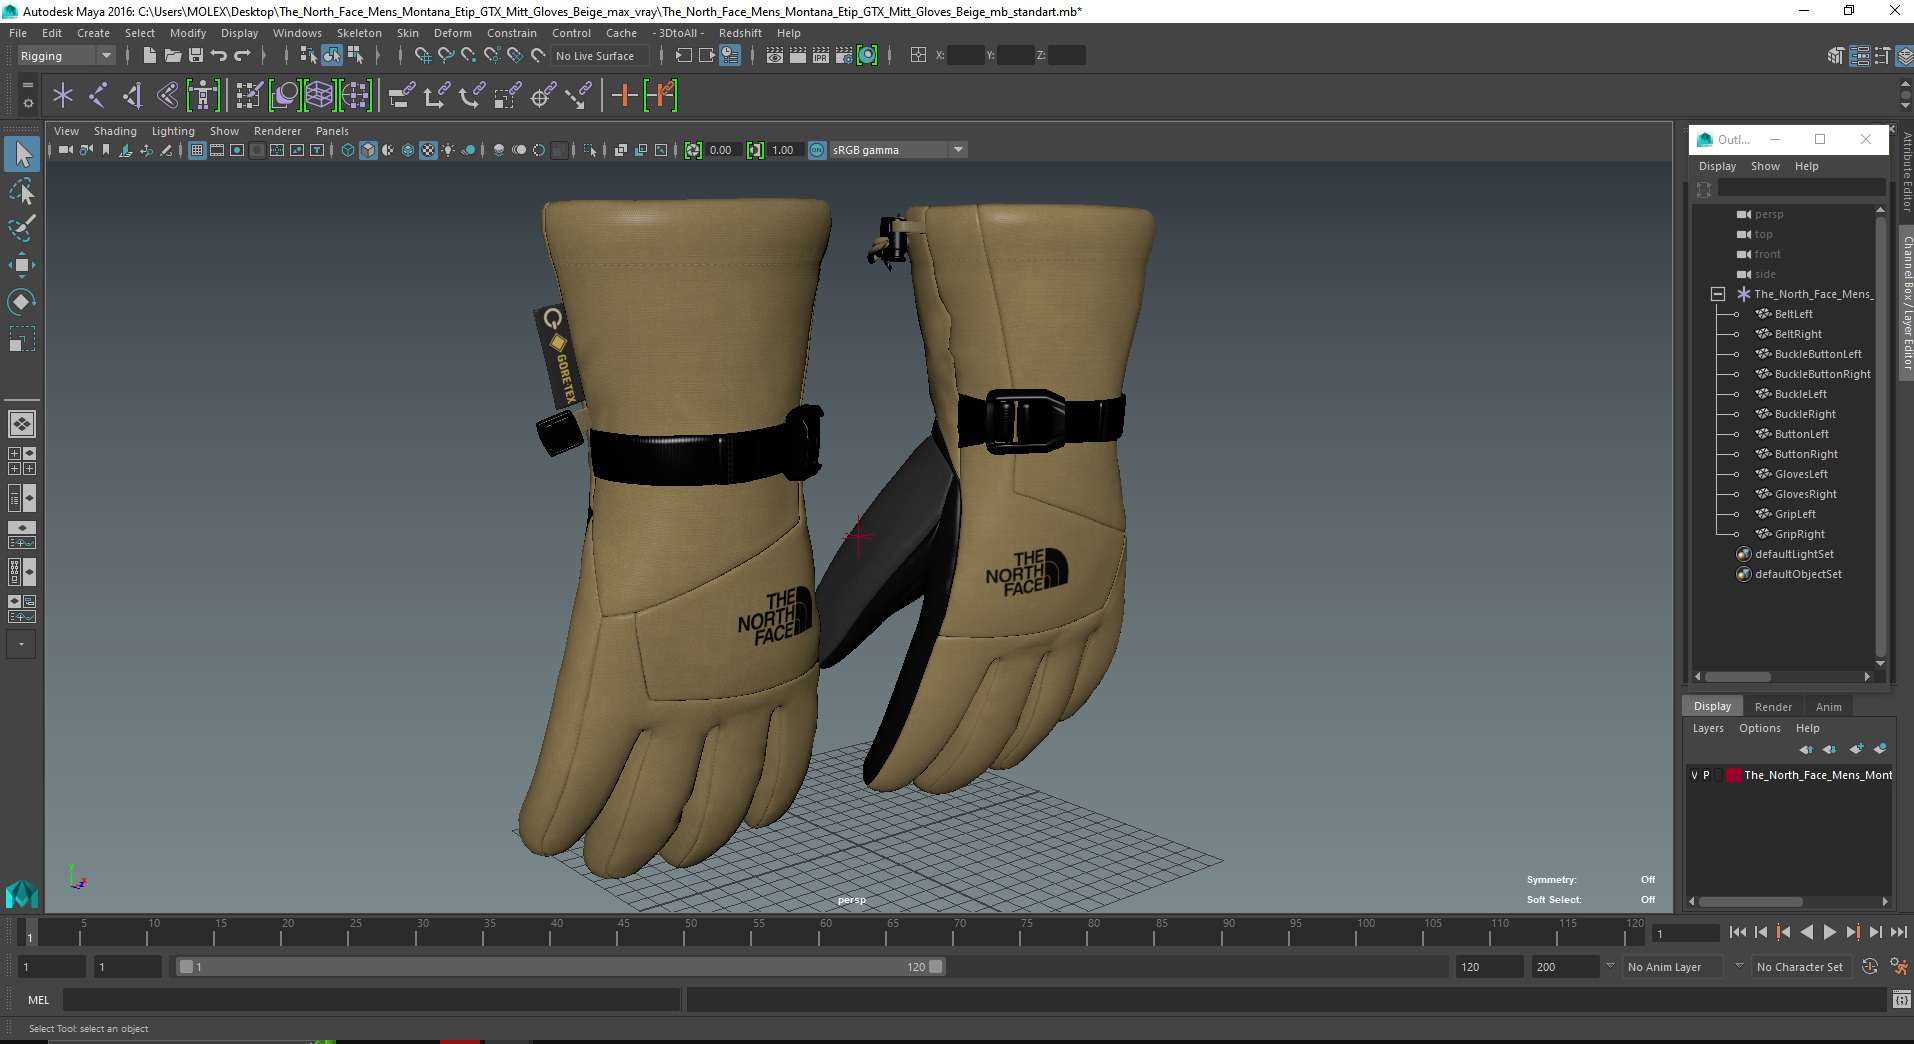Select the four-view layout icon
This screenshot has height=1044, width=1914.
(x=22, y=461)
